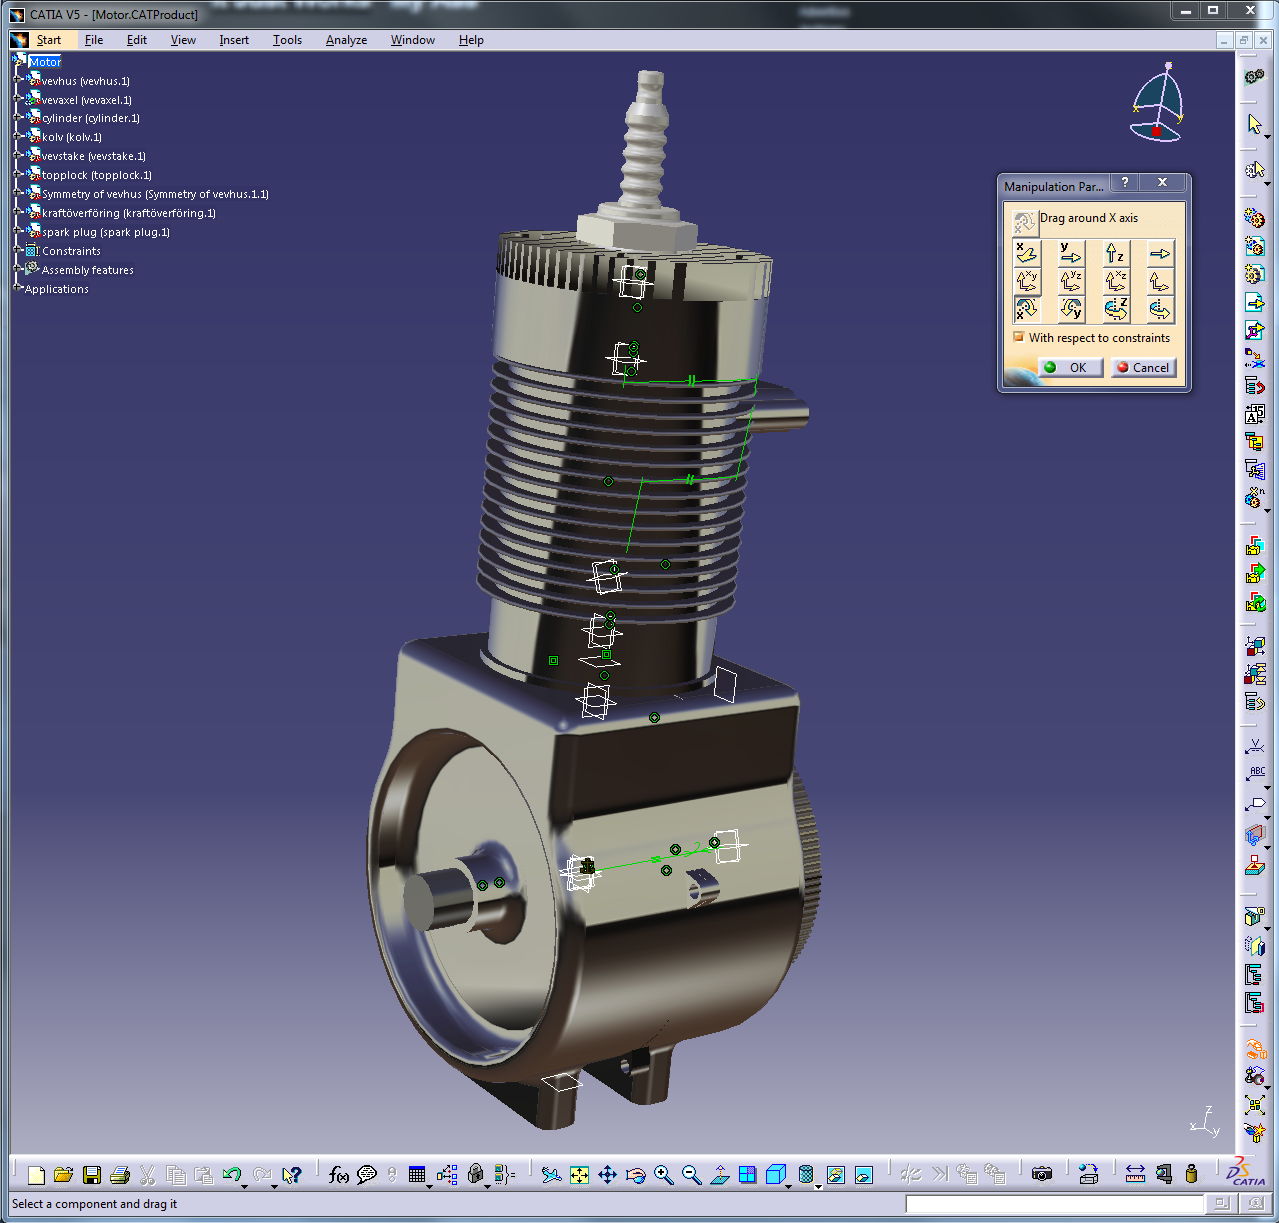Select Drag around any axis button
Viewport: 1279px width, 1223px height.
1159,309
